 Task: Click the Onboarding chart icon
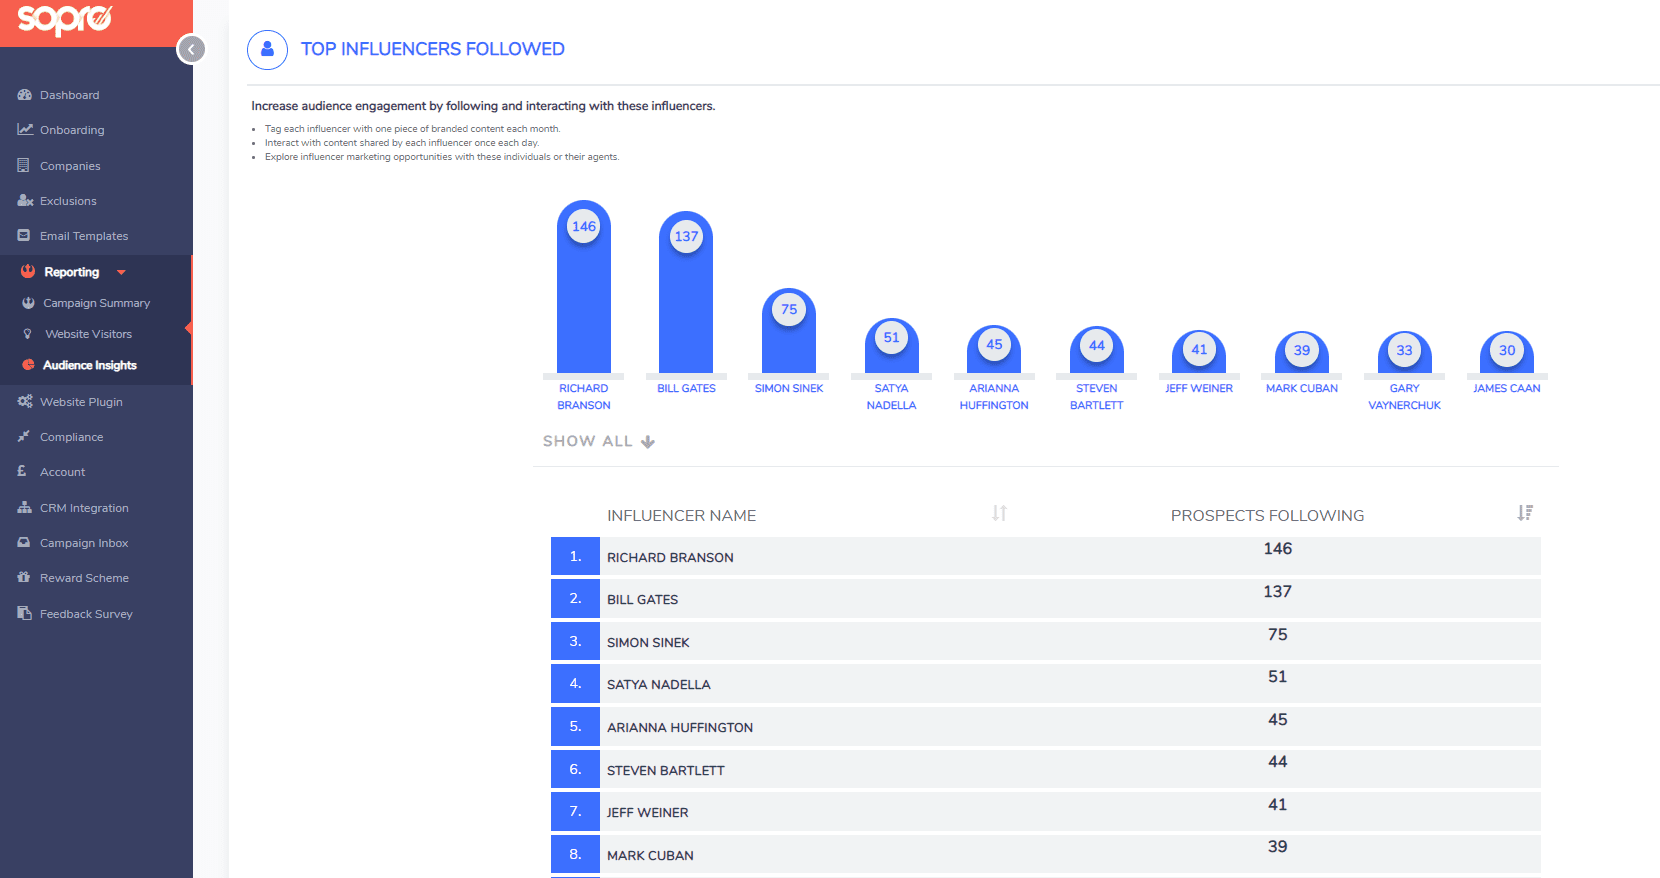tap(25, 130)
